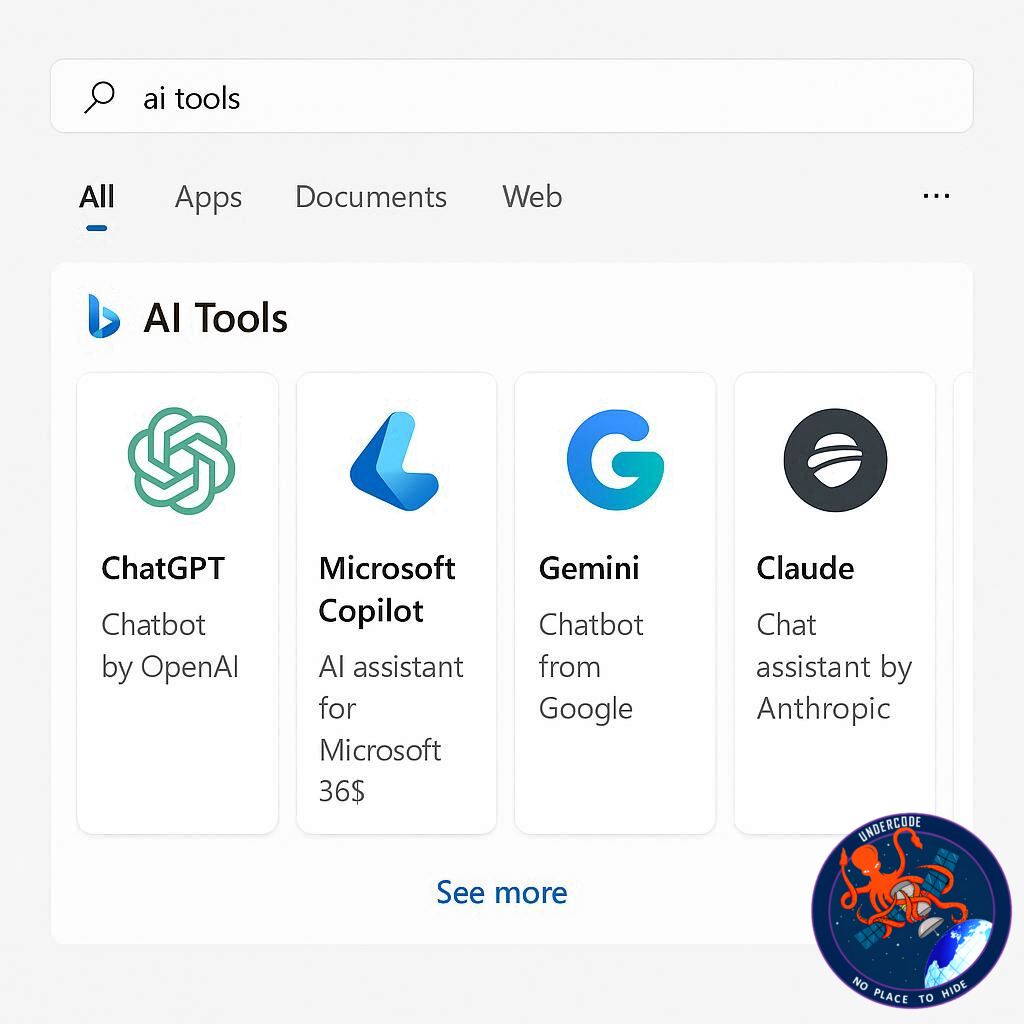Open the Gemini title text

(x=589, y=568)
